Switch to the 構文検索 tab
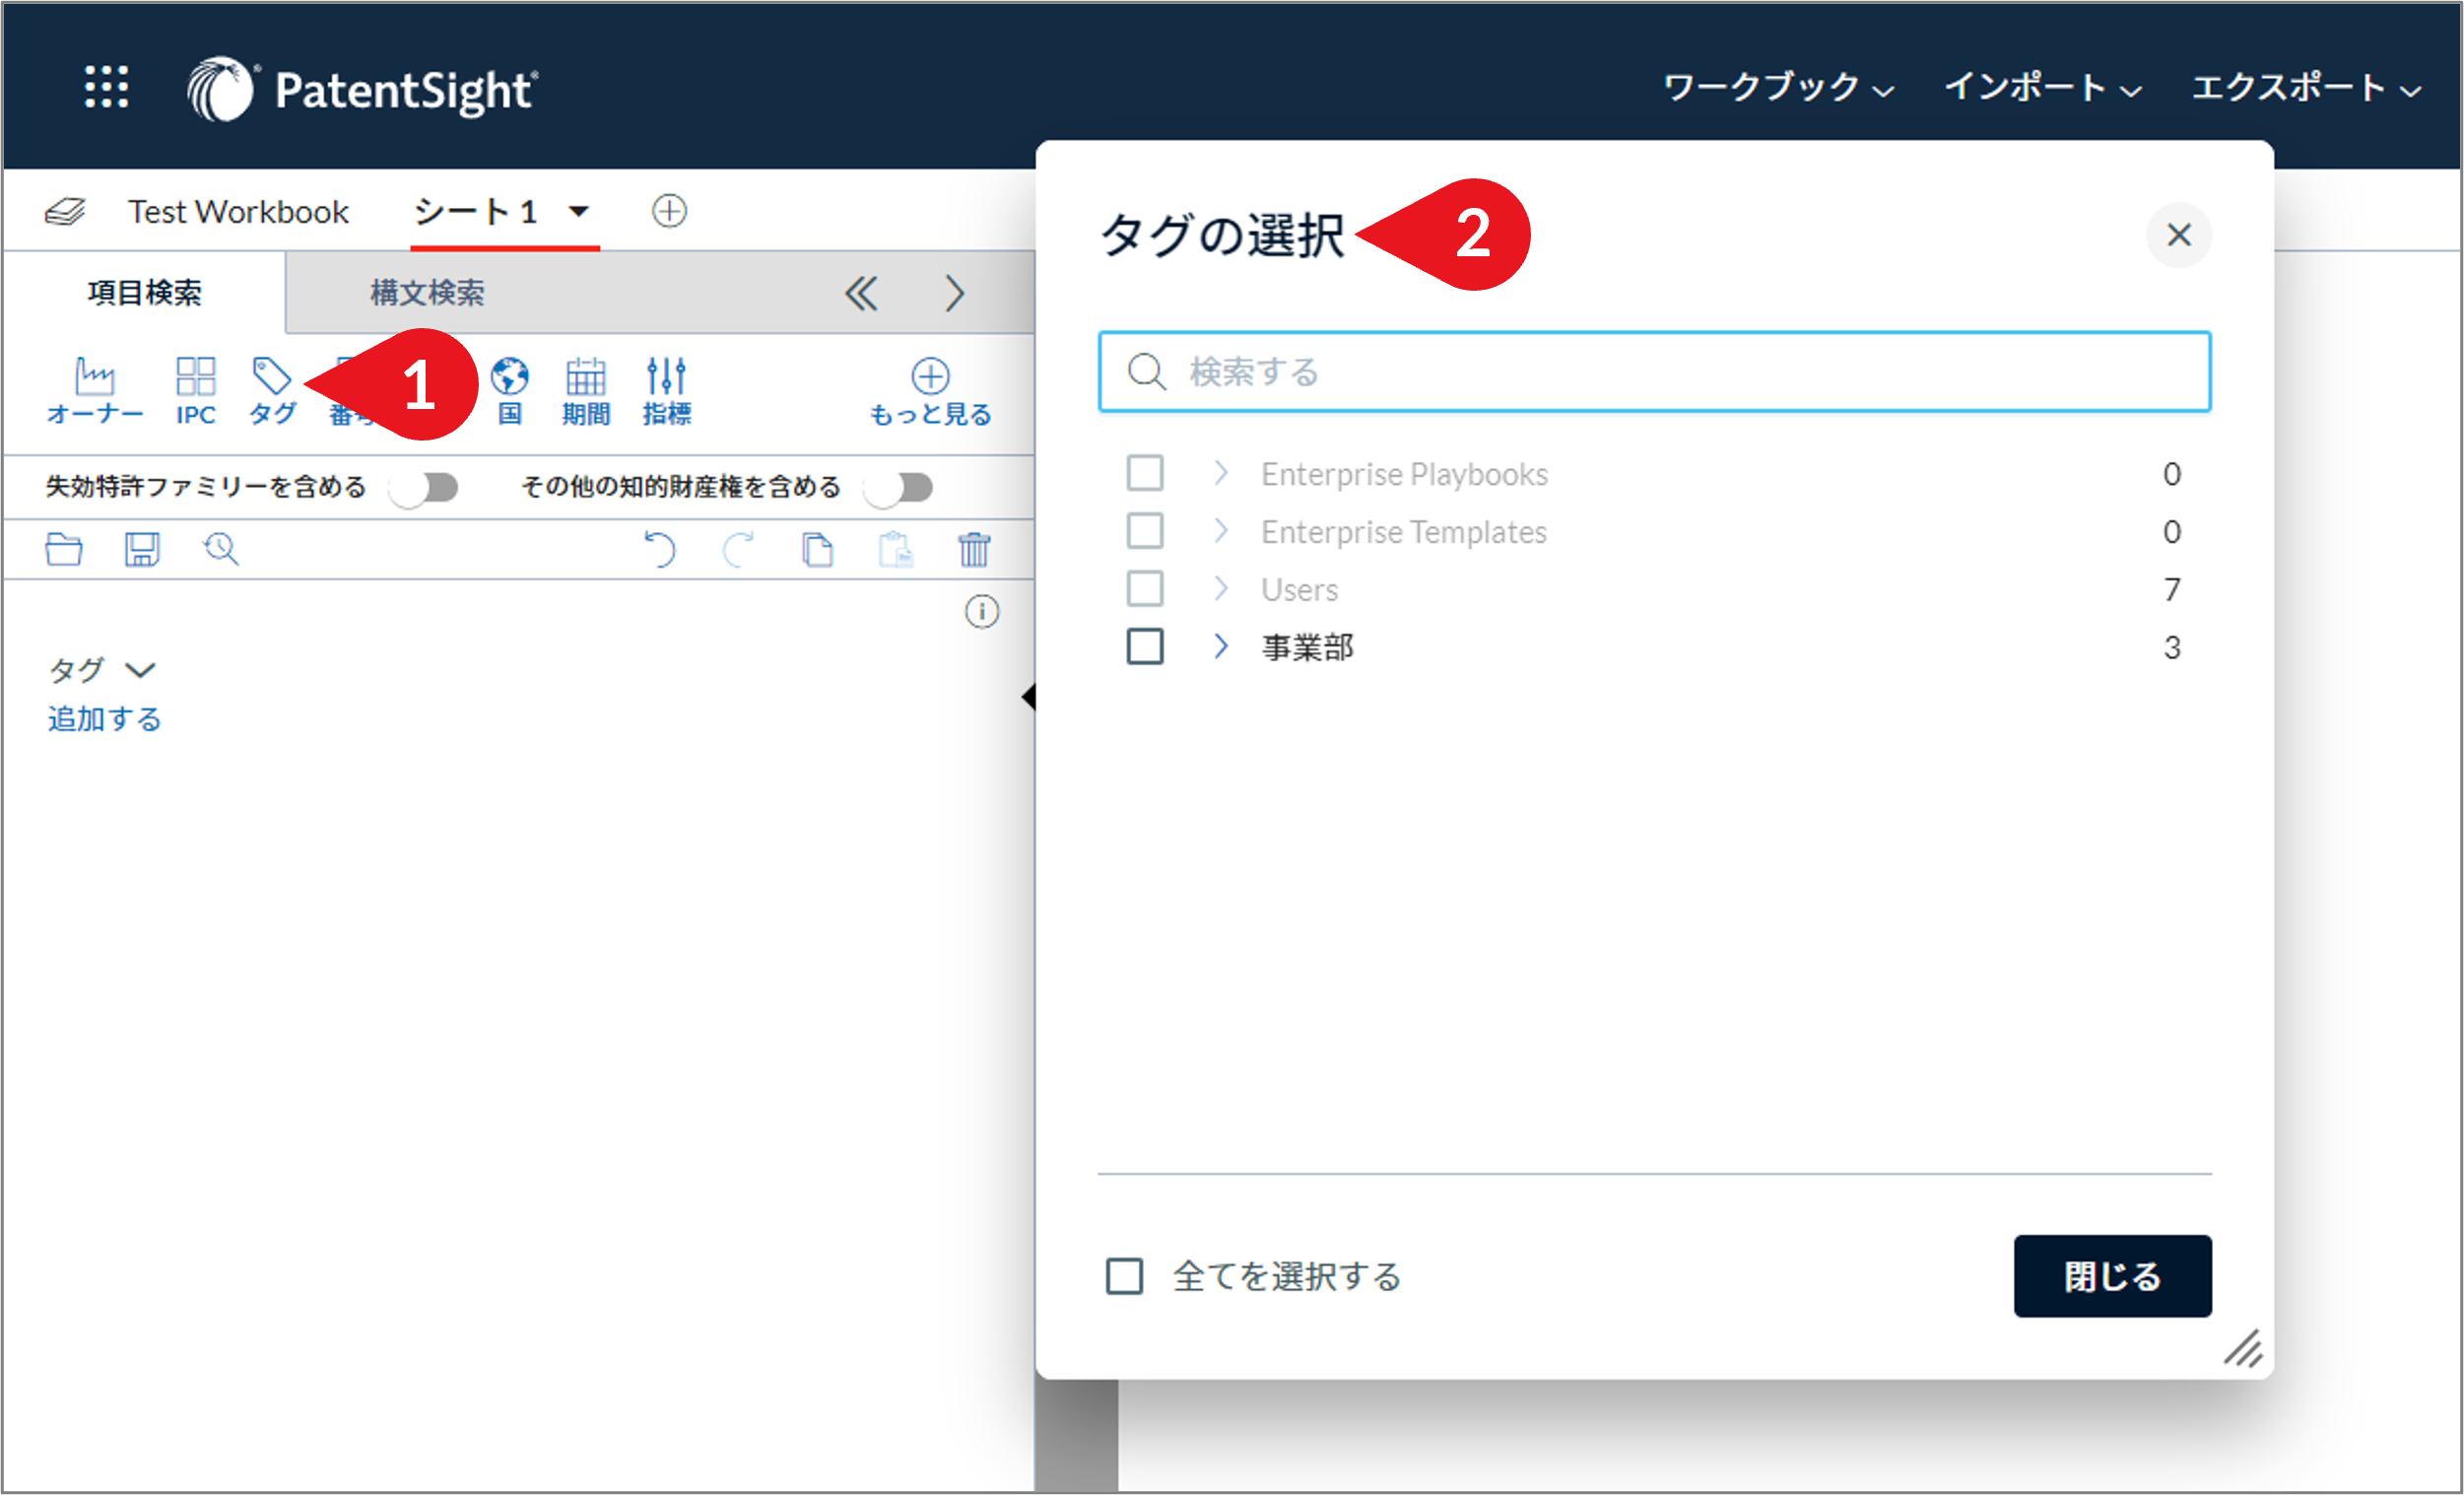The image size is (2464, 1495). (x=428, y=293)
